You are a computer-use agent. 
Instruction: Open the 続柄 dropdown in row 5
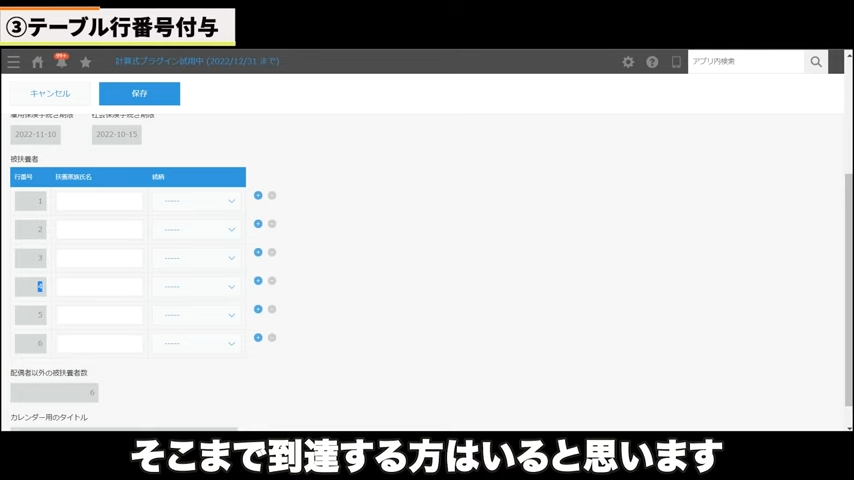pyautogui.click(x=196, y=315)
